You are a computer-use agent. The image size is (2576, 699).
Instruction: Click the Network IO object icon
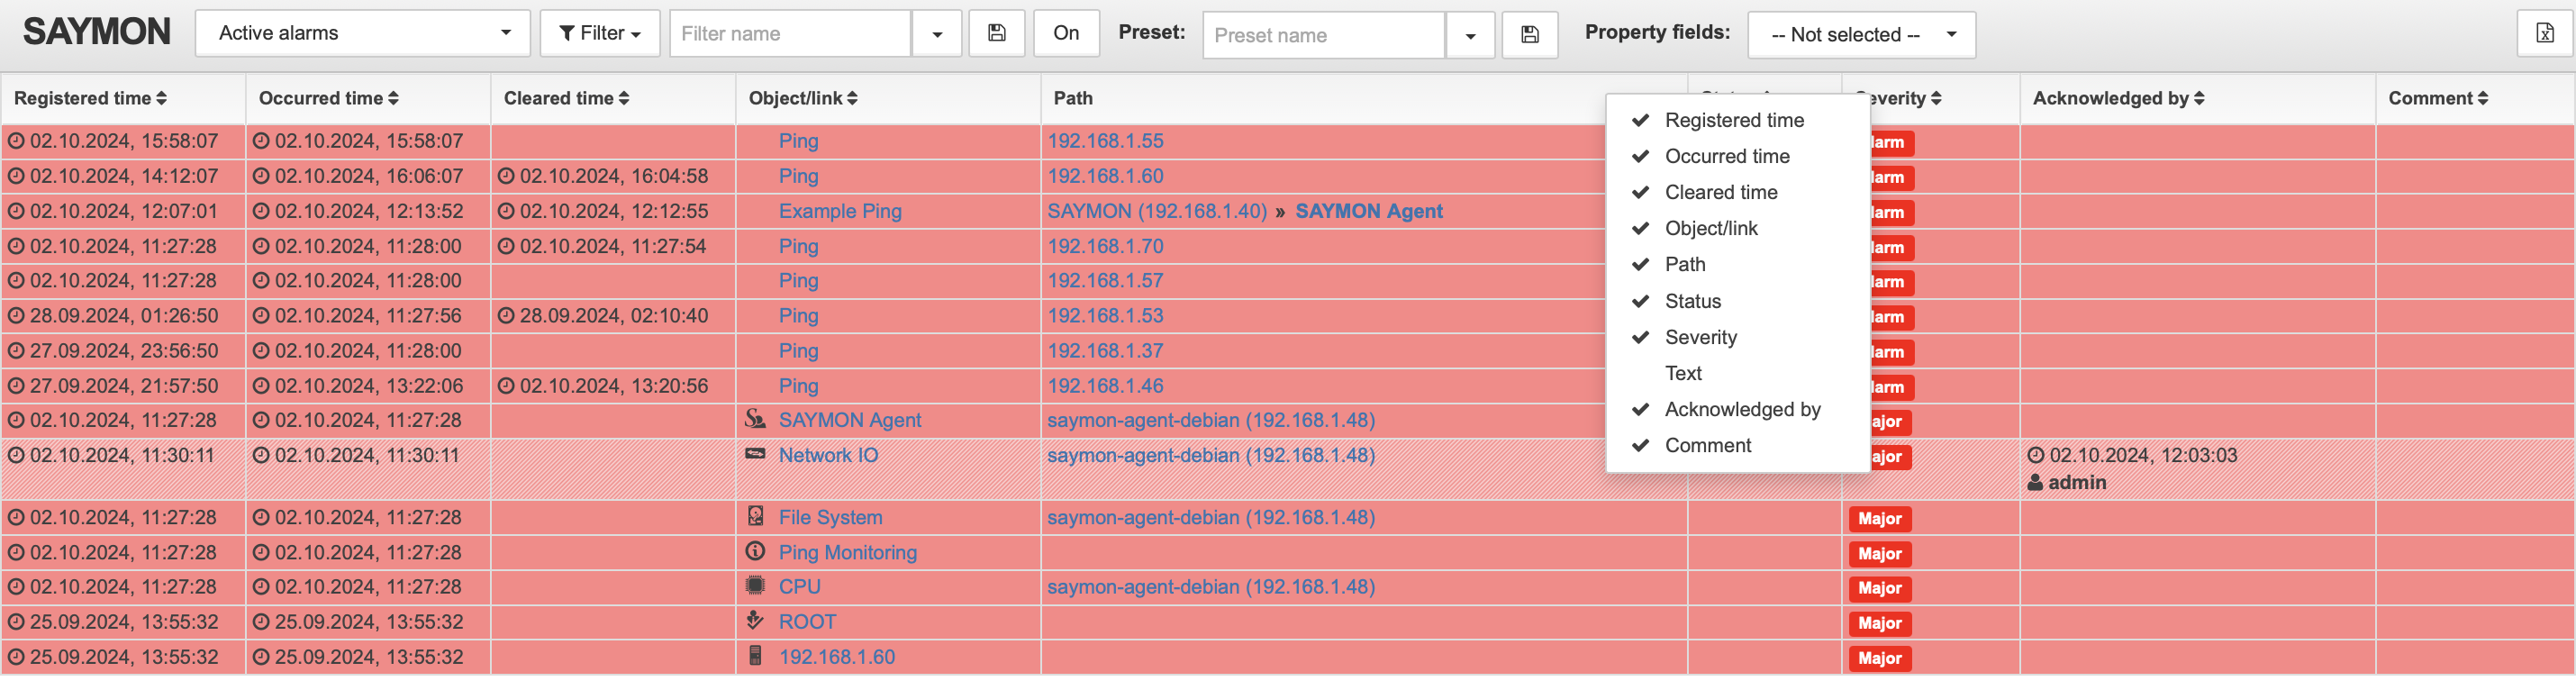756,455
